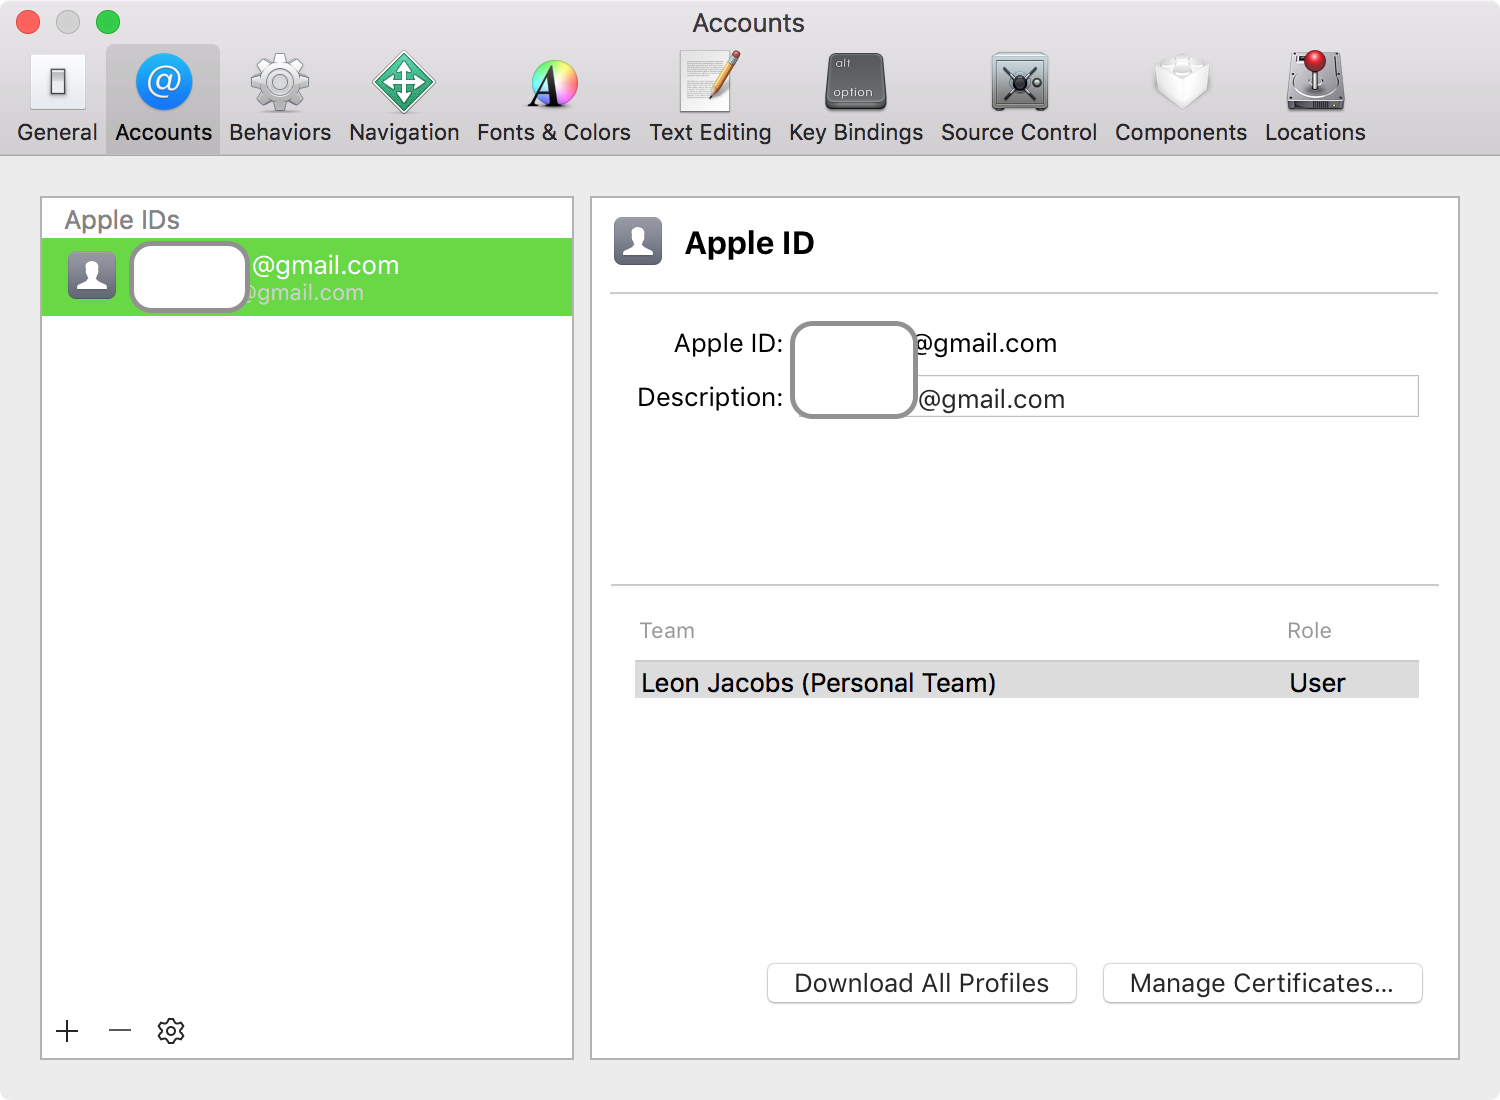This screenshot has width=1500, height=1100.
Task: Add a new Apple ID account
Action: pos(67,1031)
